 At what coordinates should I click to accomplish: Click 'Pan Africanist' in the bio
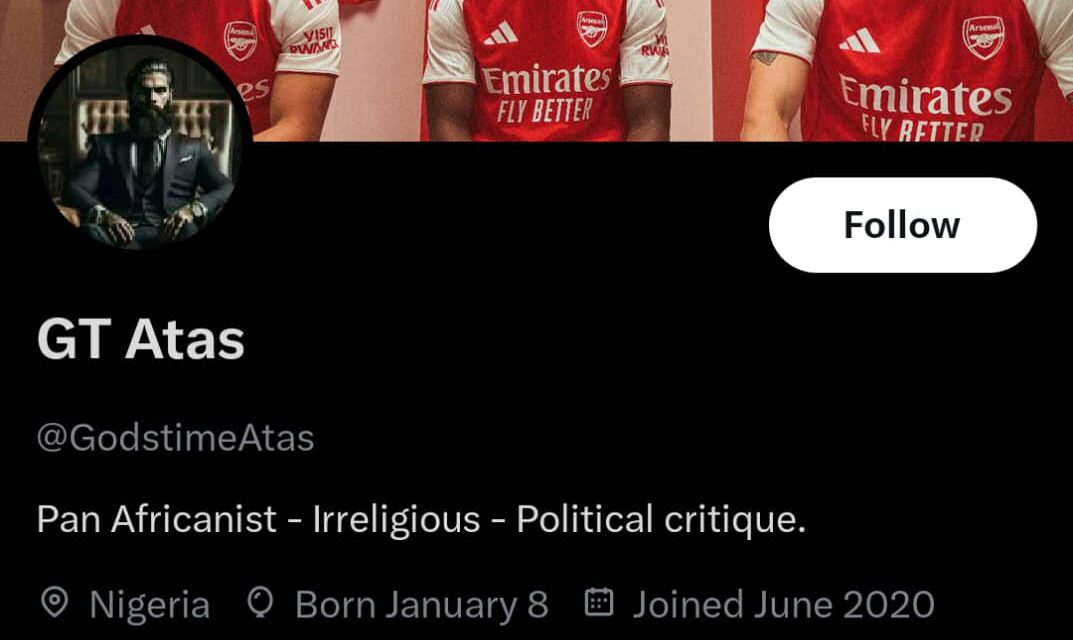(156, 520)
